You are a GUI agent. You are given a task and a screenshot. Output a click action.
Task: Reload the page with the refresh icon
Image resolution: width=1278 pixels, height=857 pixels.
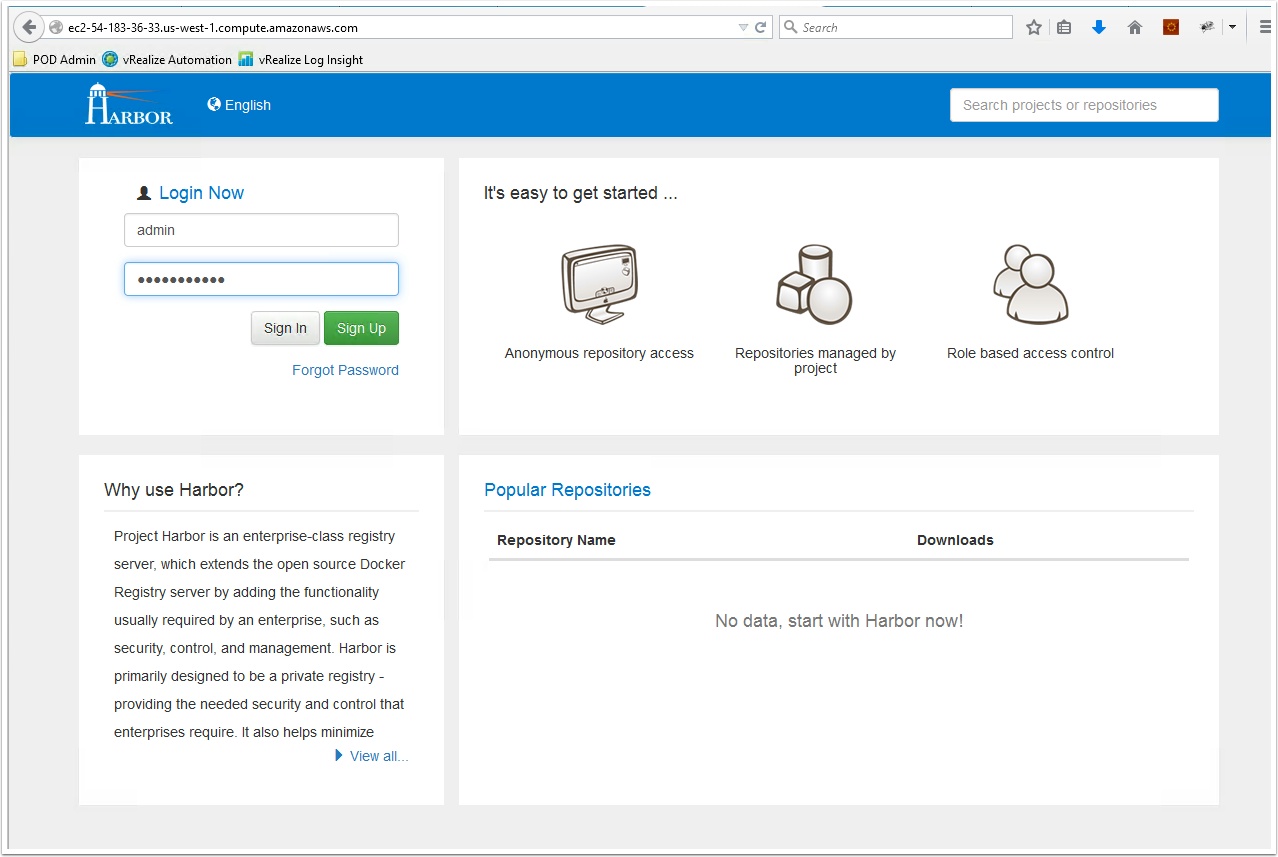point(760,28)
